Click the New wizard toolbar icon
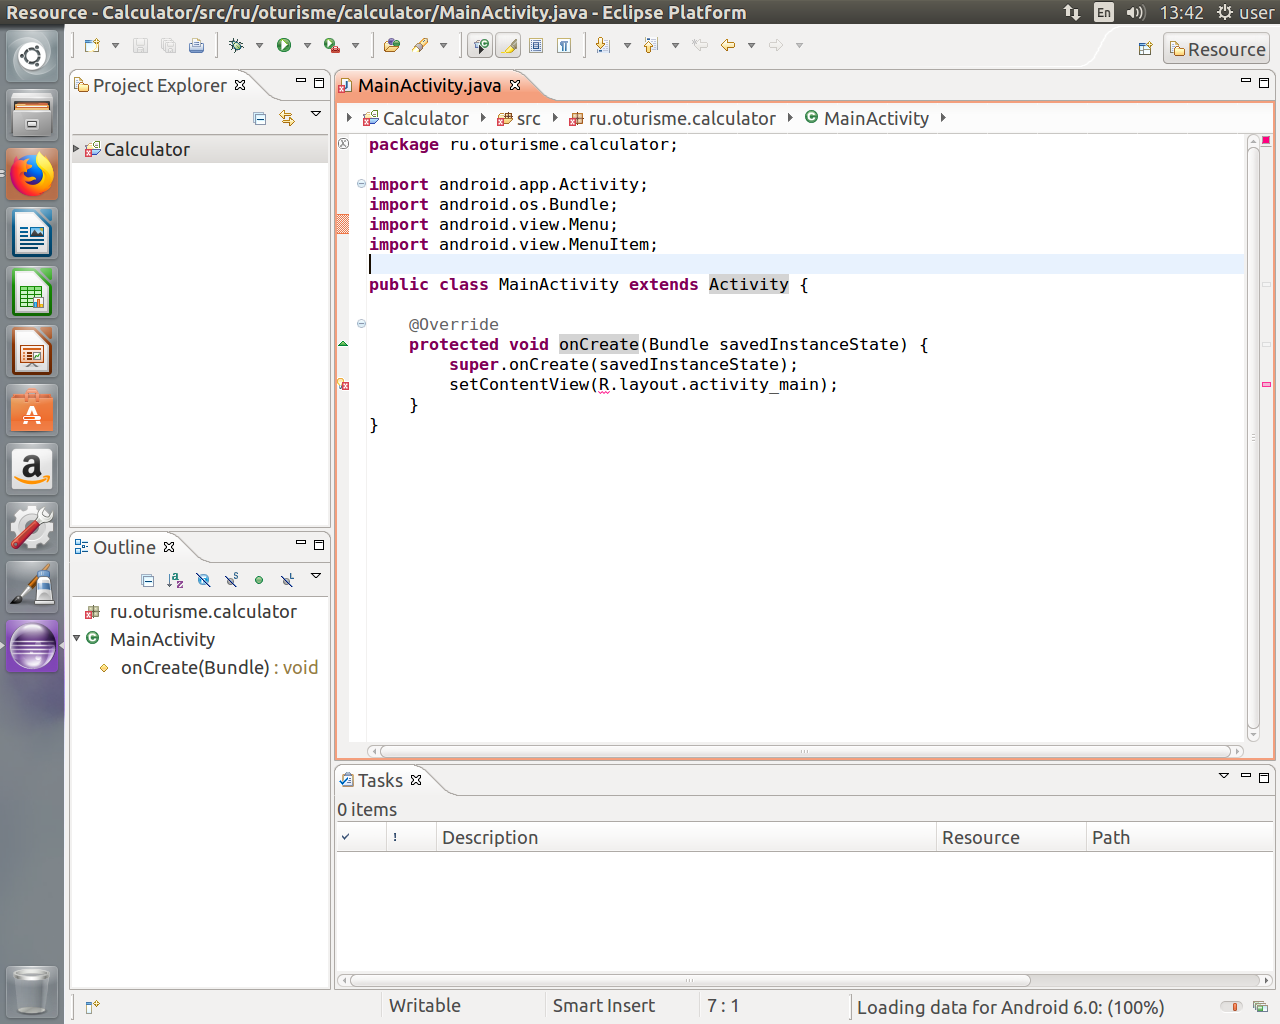The width and height of the screenshot is (1280, 1024). click(92, 45)
